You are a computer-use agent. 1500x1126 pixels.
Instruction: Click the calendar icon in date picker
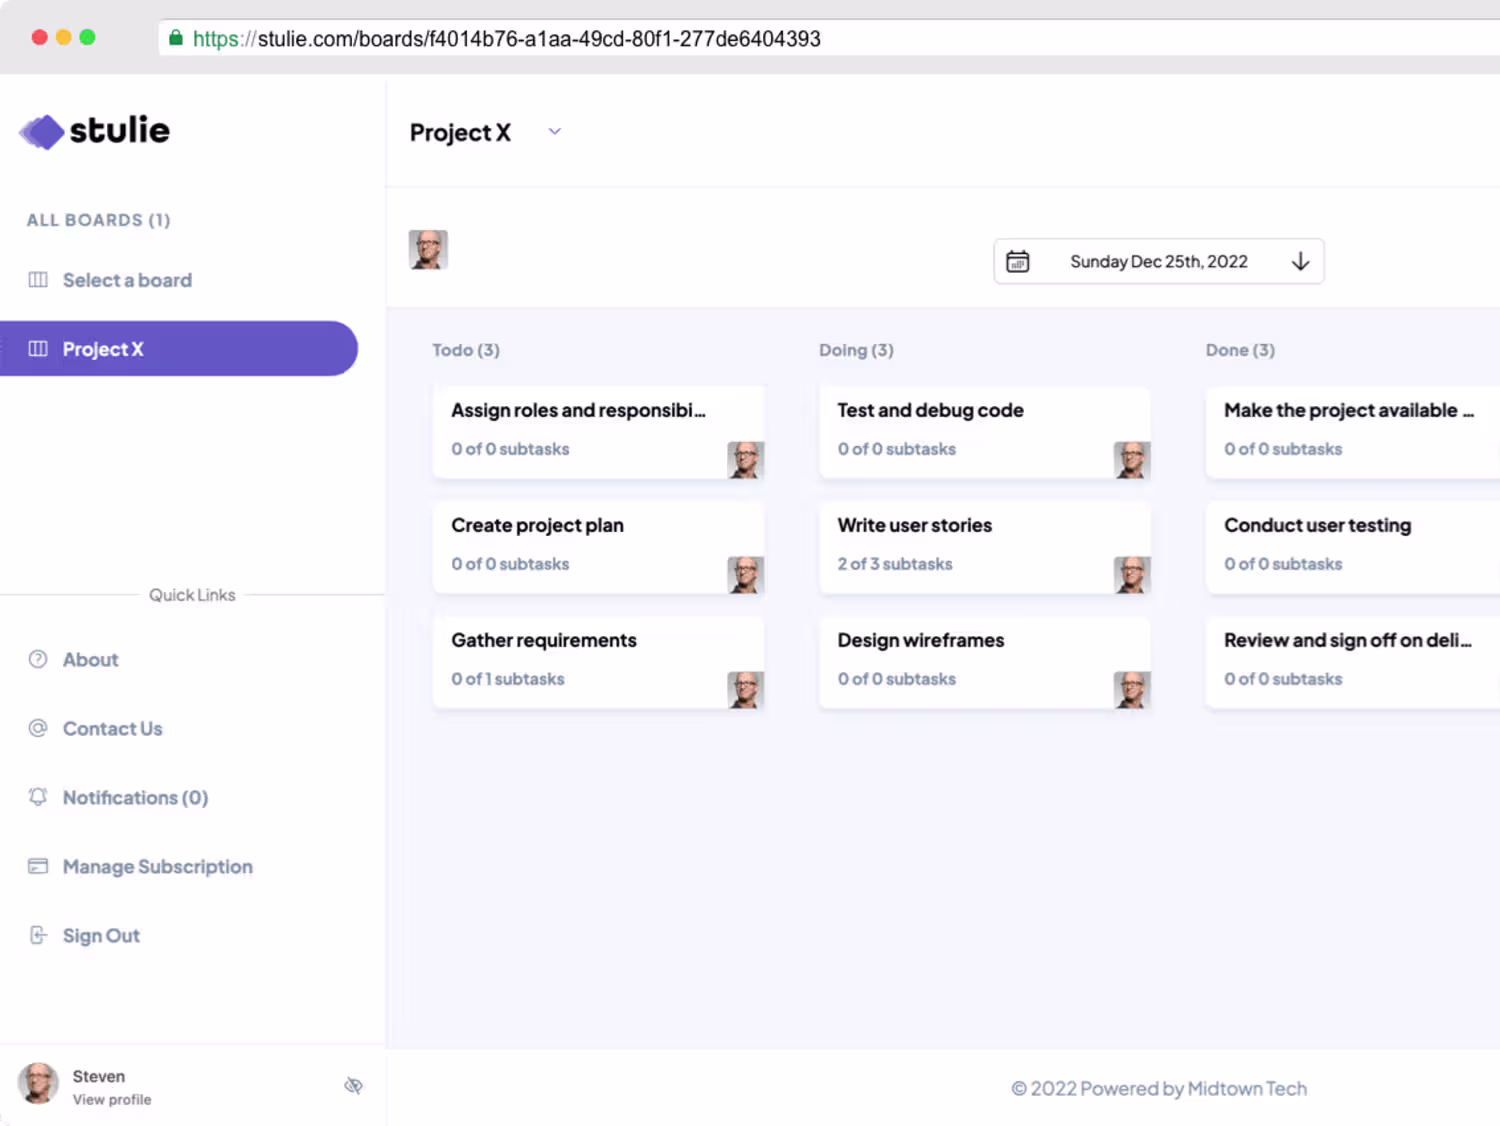click(x=1017, y=261)
